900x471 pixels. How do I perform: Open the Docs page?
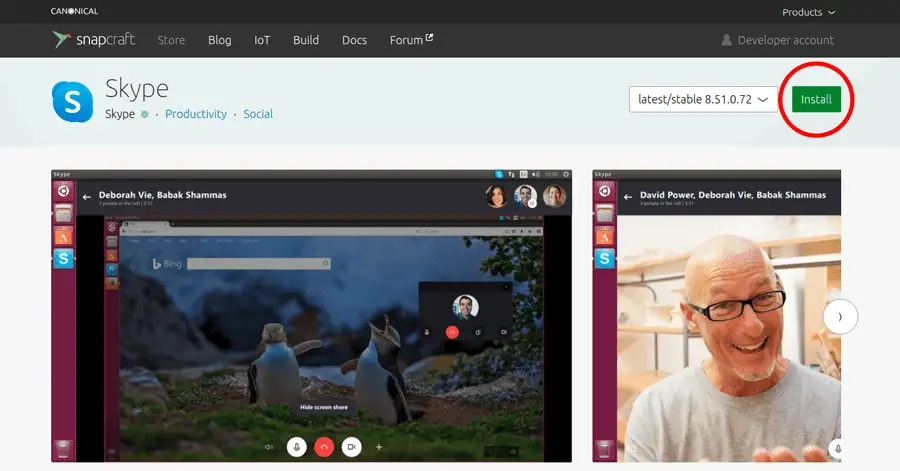tap(354, 40)
